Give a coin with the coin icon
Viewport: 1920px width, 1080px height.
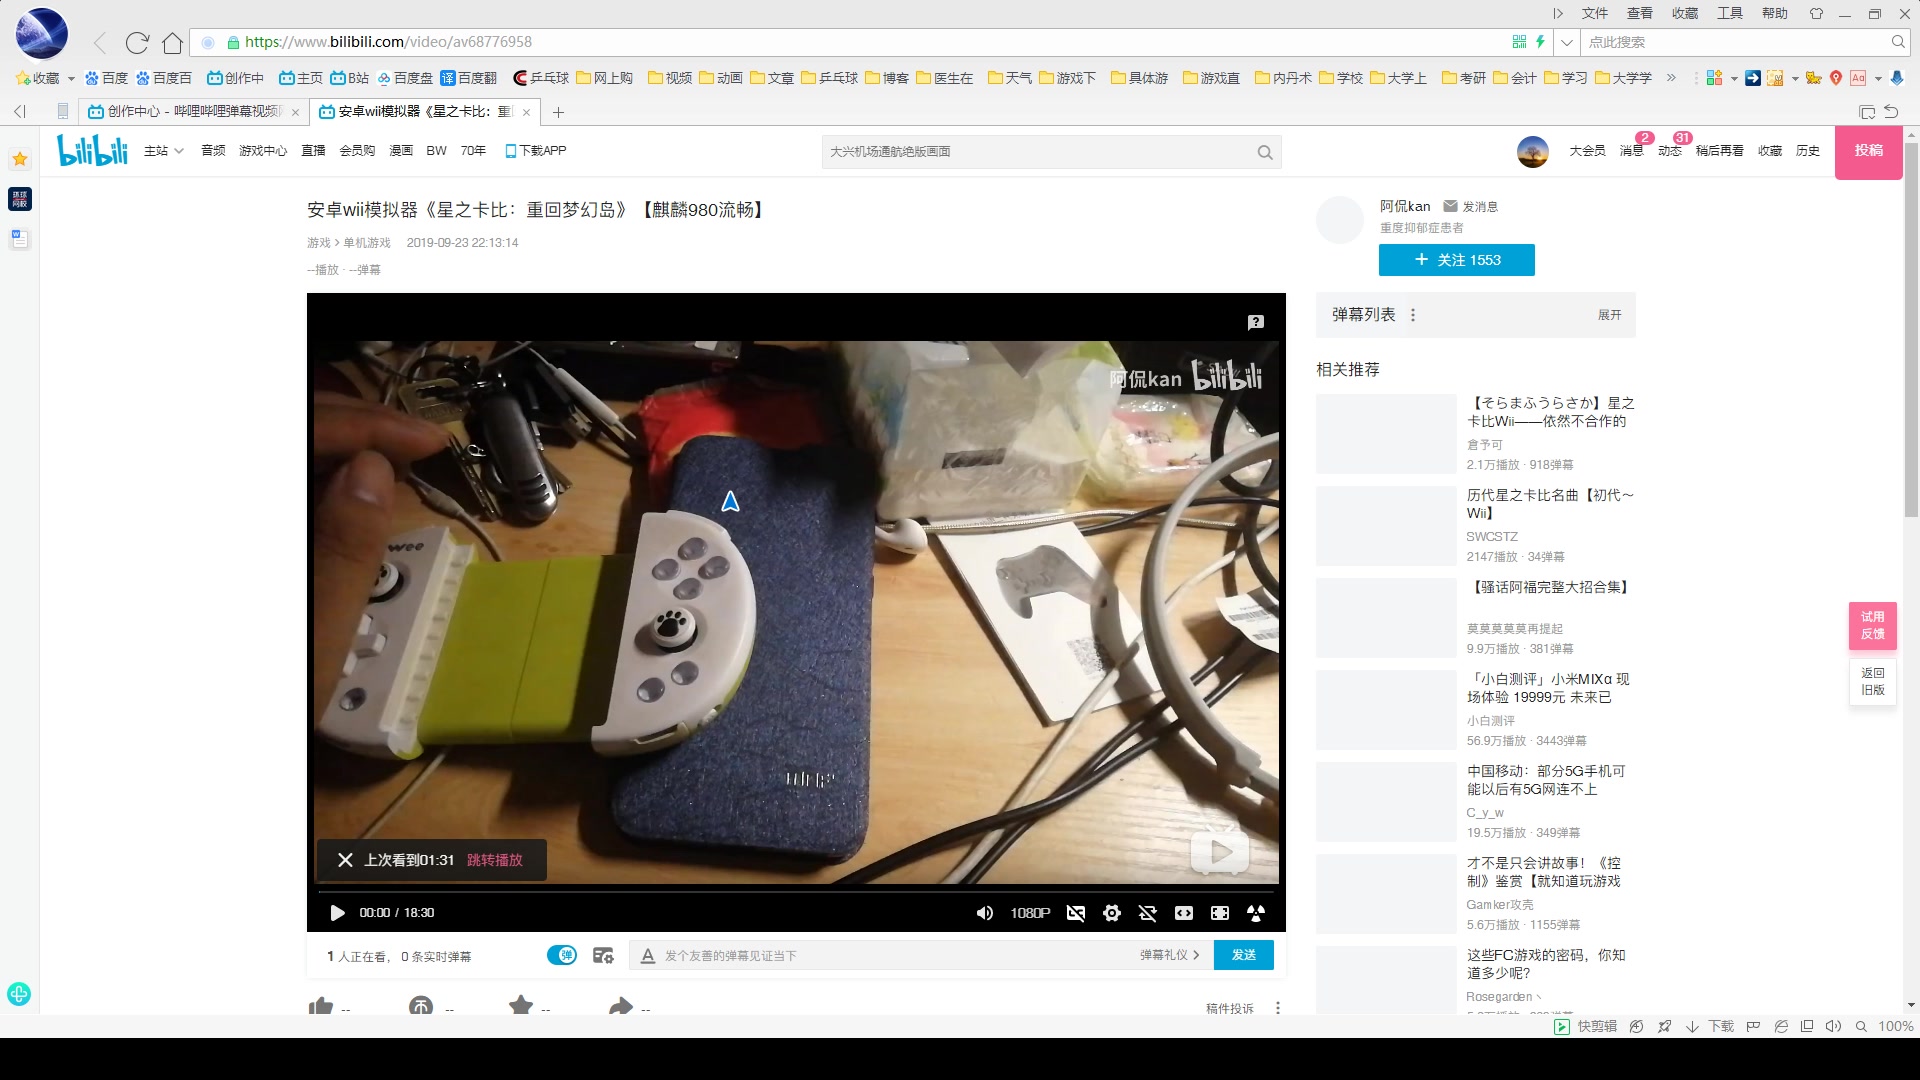[x=421, y=1005]
